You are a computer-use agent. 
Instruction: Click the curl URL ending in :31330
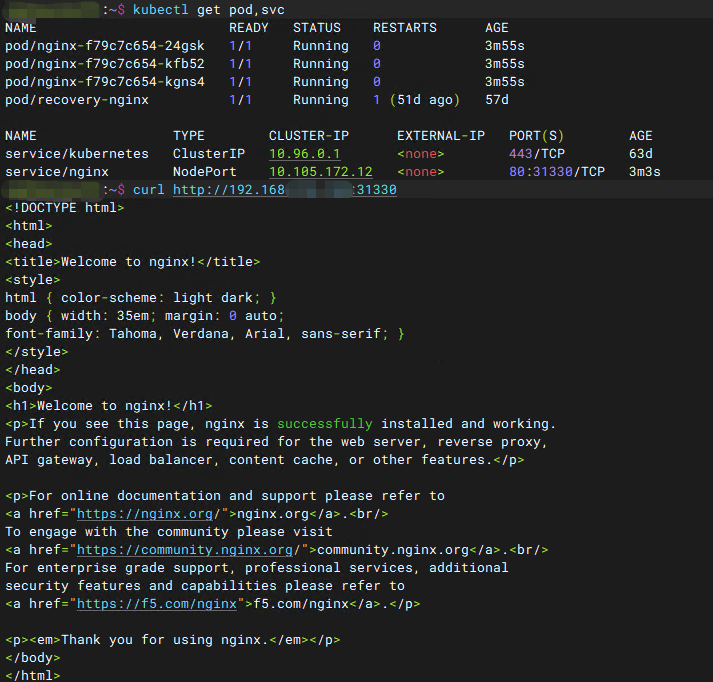285,190
